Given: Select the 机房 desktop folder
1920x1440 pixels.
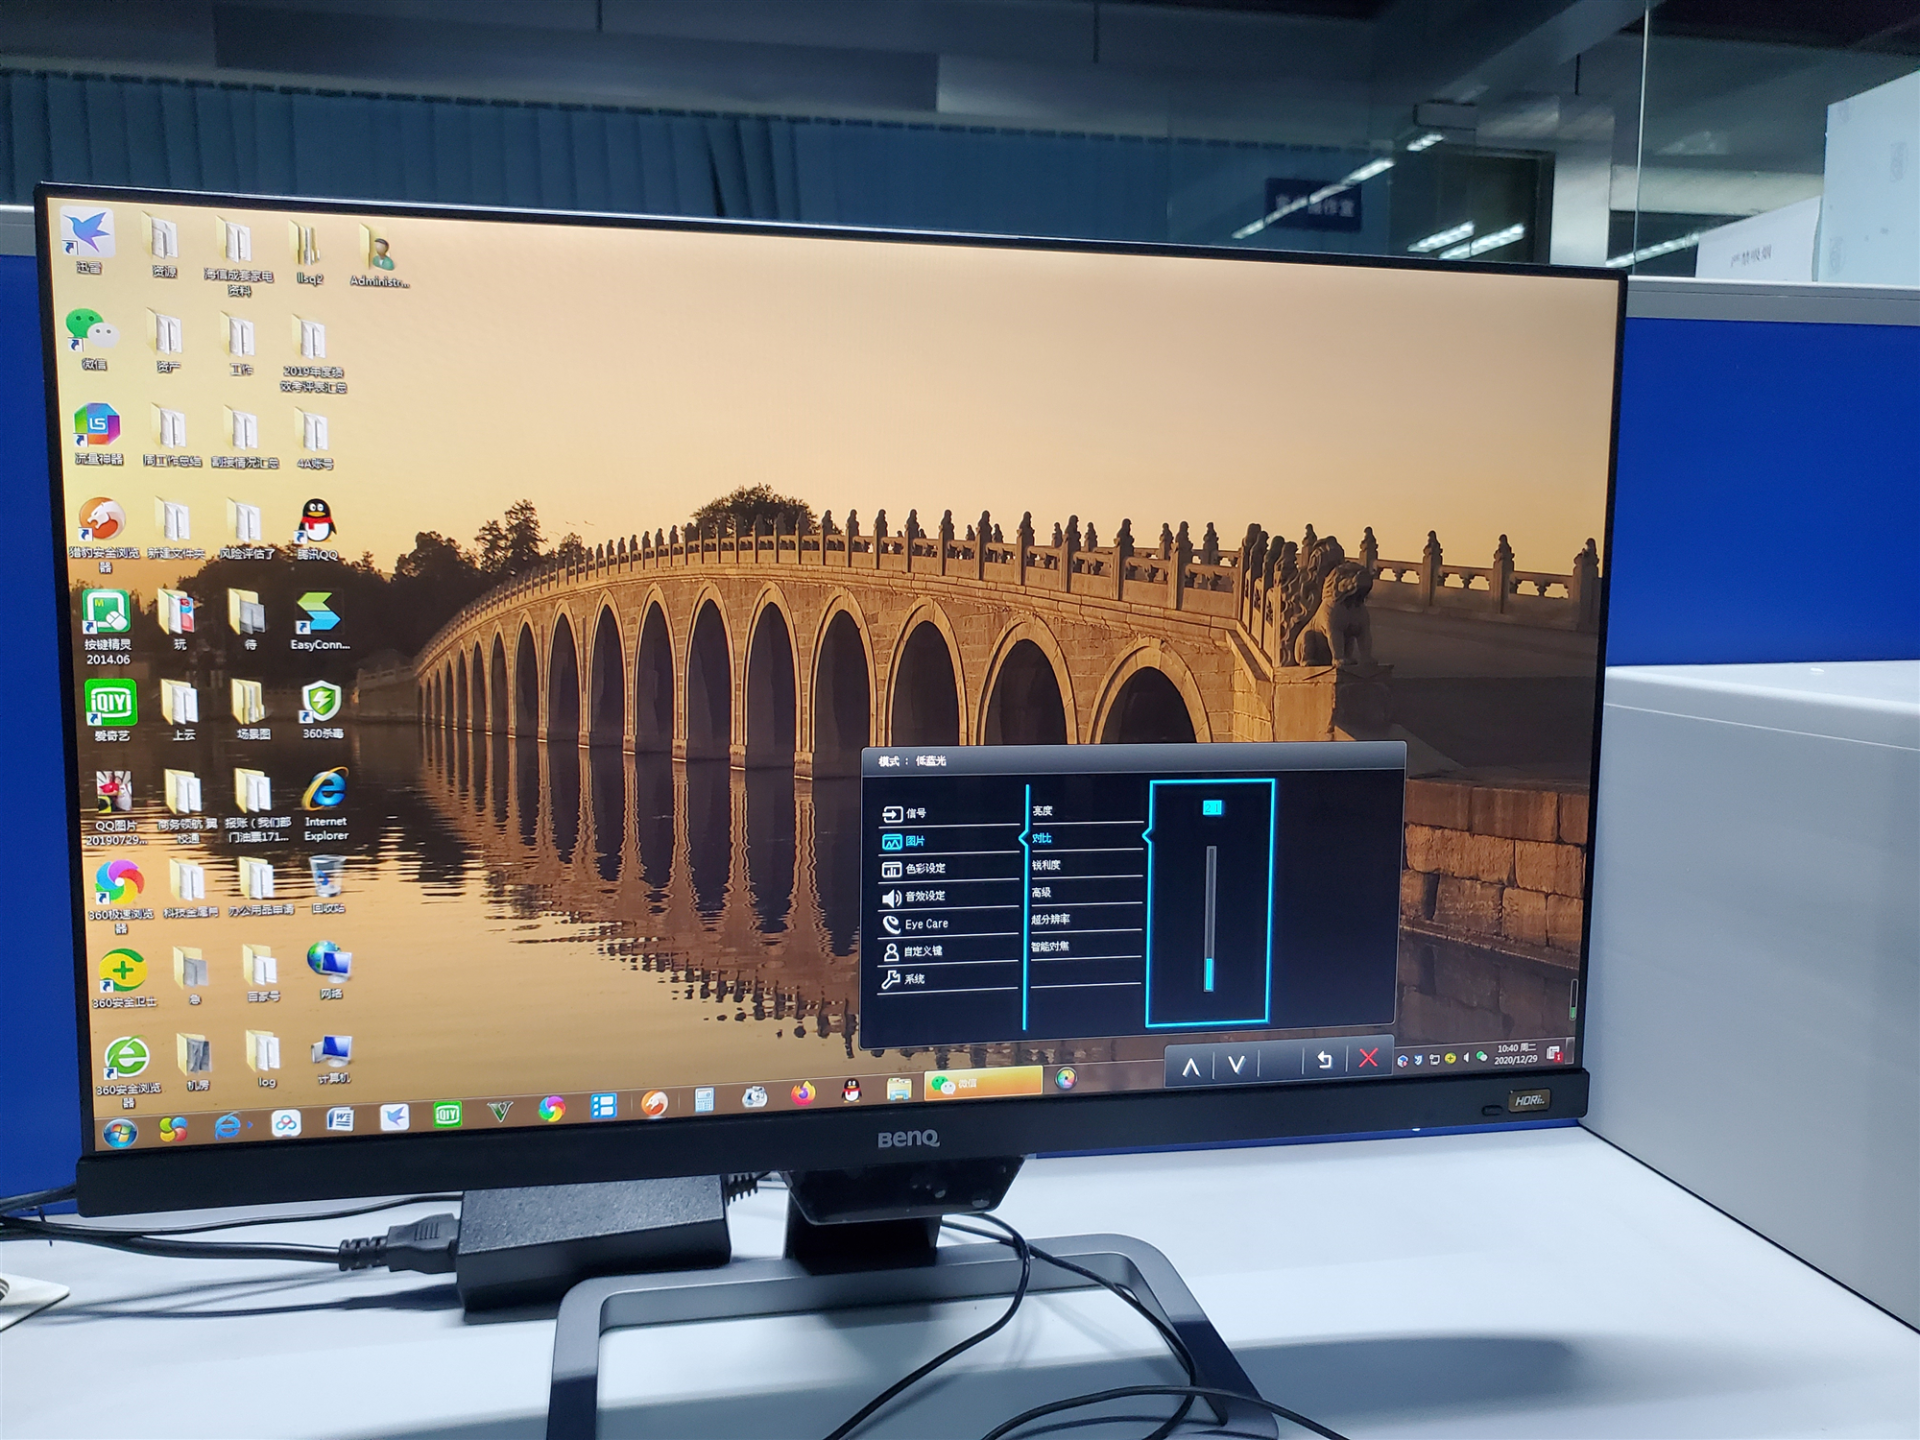Looking at the screenshot, I should (196, 1062).
